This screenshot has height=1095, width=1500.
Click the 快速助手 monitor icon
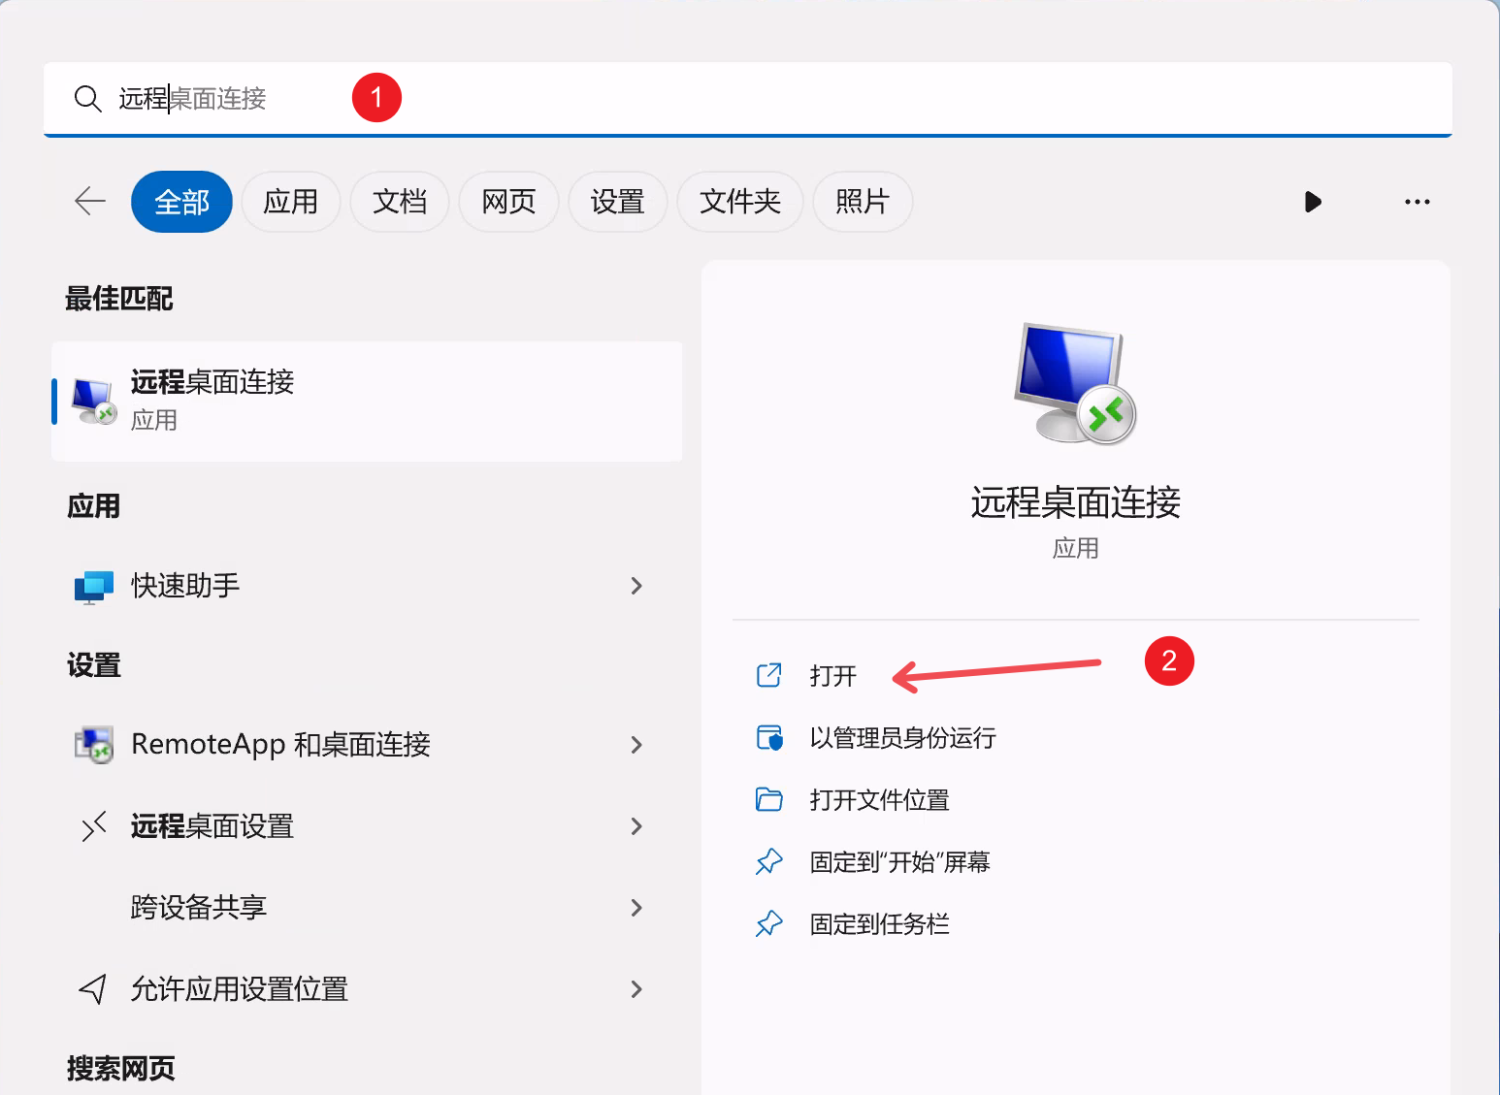[x=95, y=587]
